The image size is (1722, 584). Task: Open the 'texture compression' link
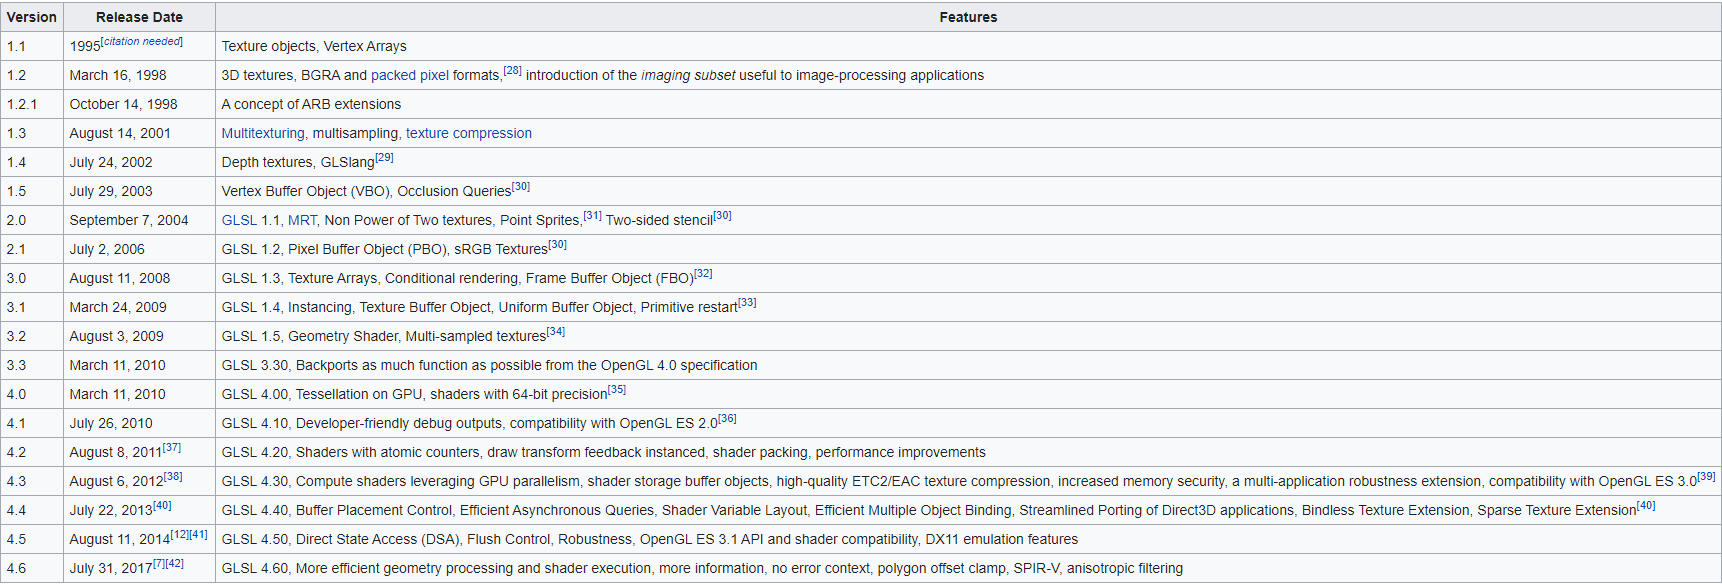click(x=469, y=134)
